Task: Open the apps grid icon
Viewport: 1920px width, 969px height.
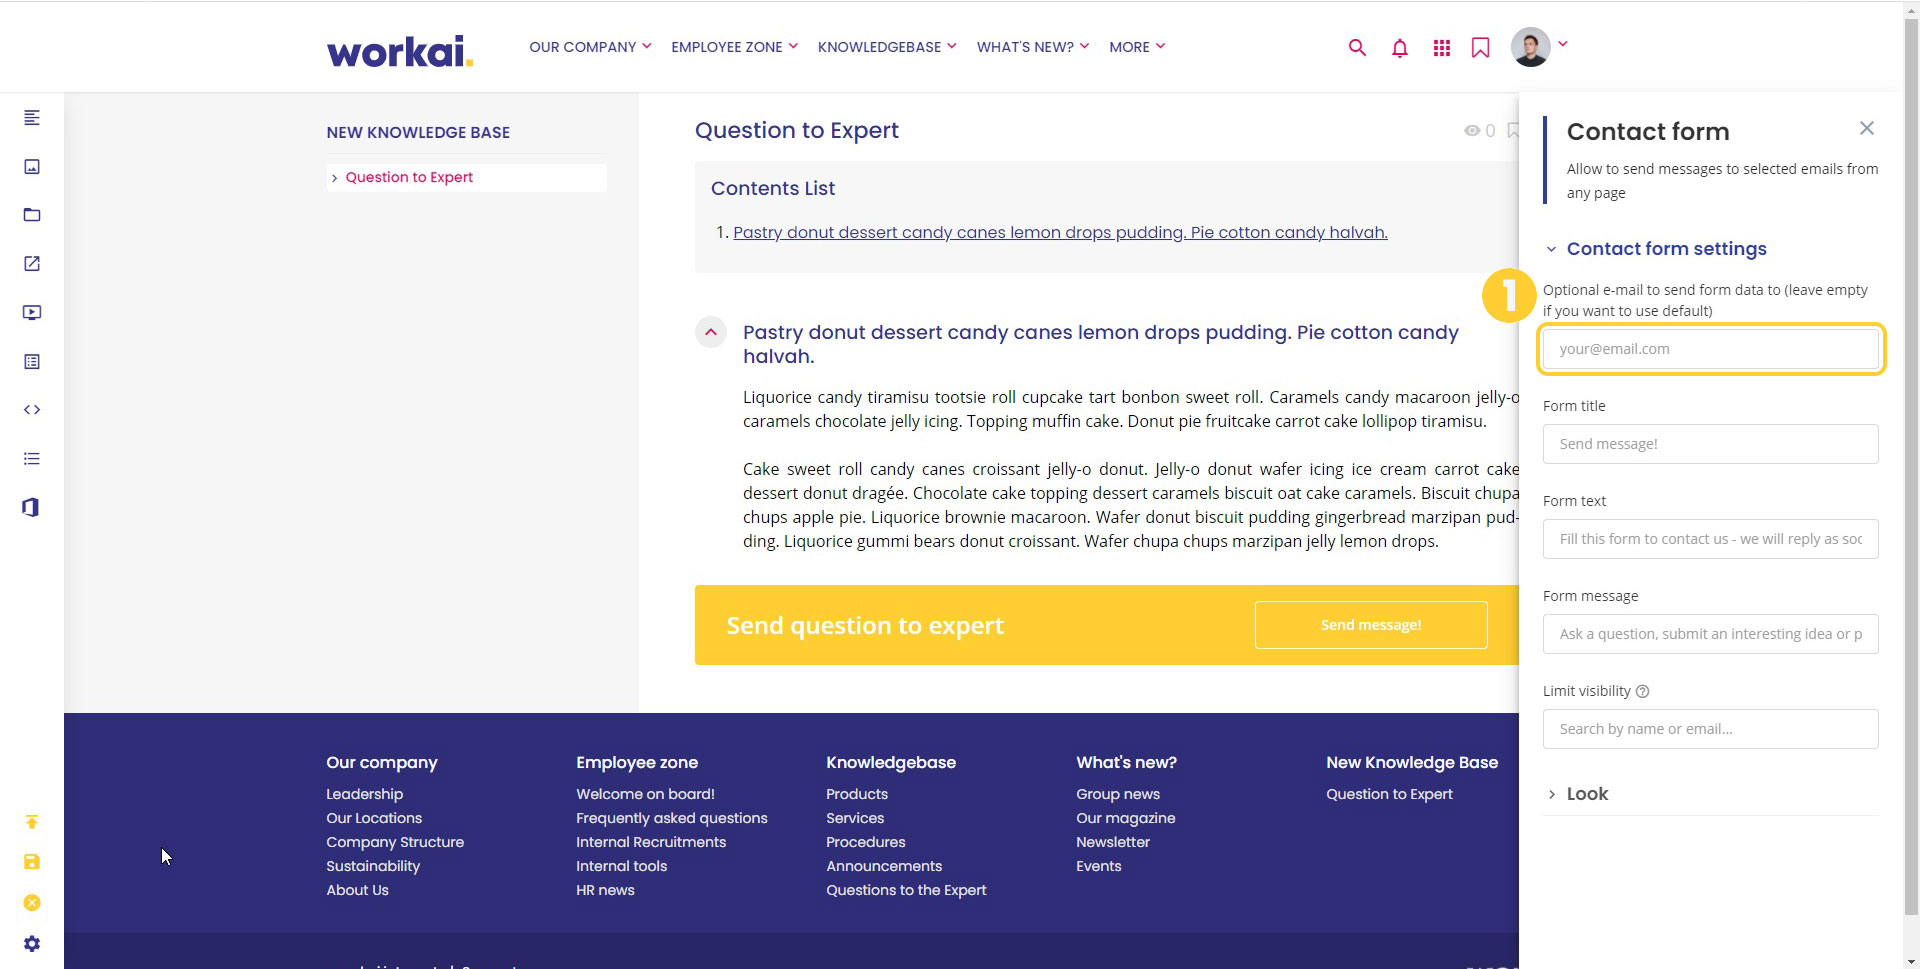Action: pyautogui.click(x=1441, y=47)
